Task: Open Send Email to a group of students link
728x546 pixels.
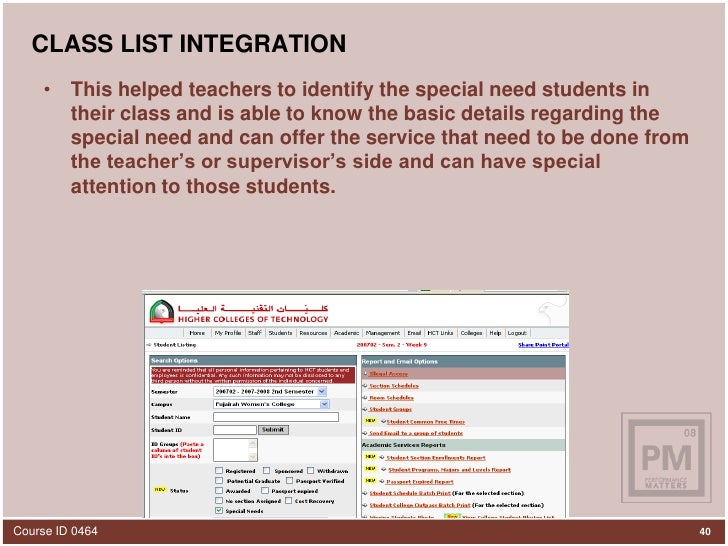Action: 416,433
